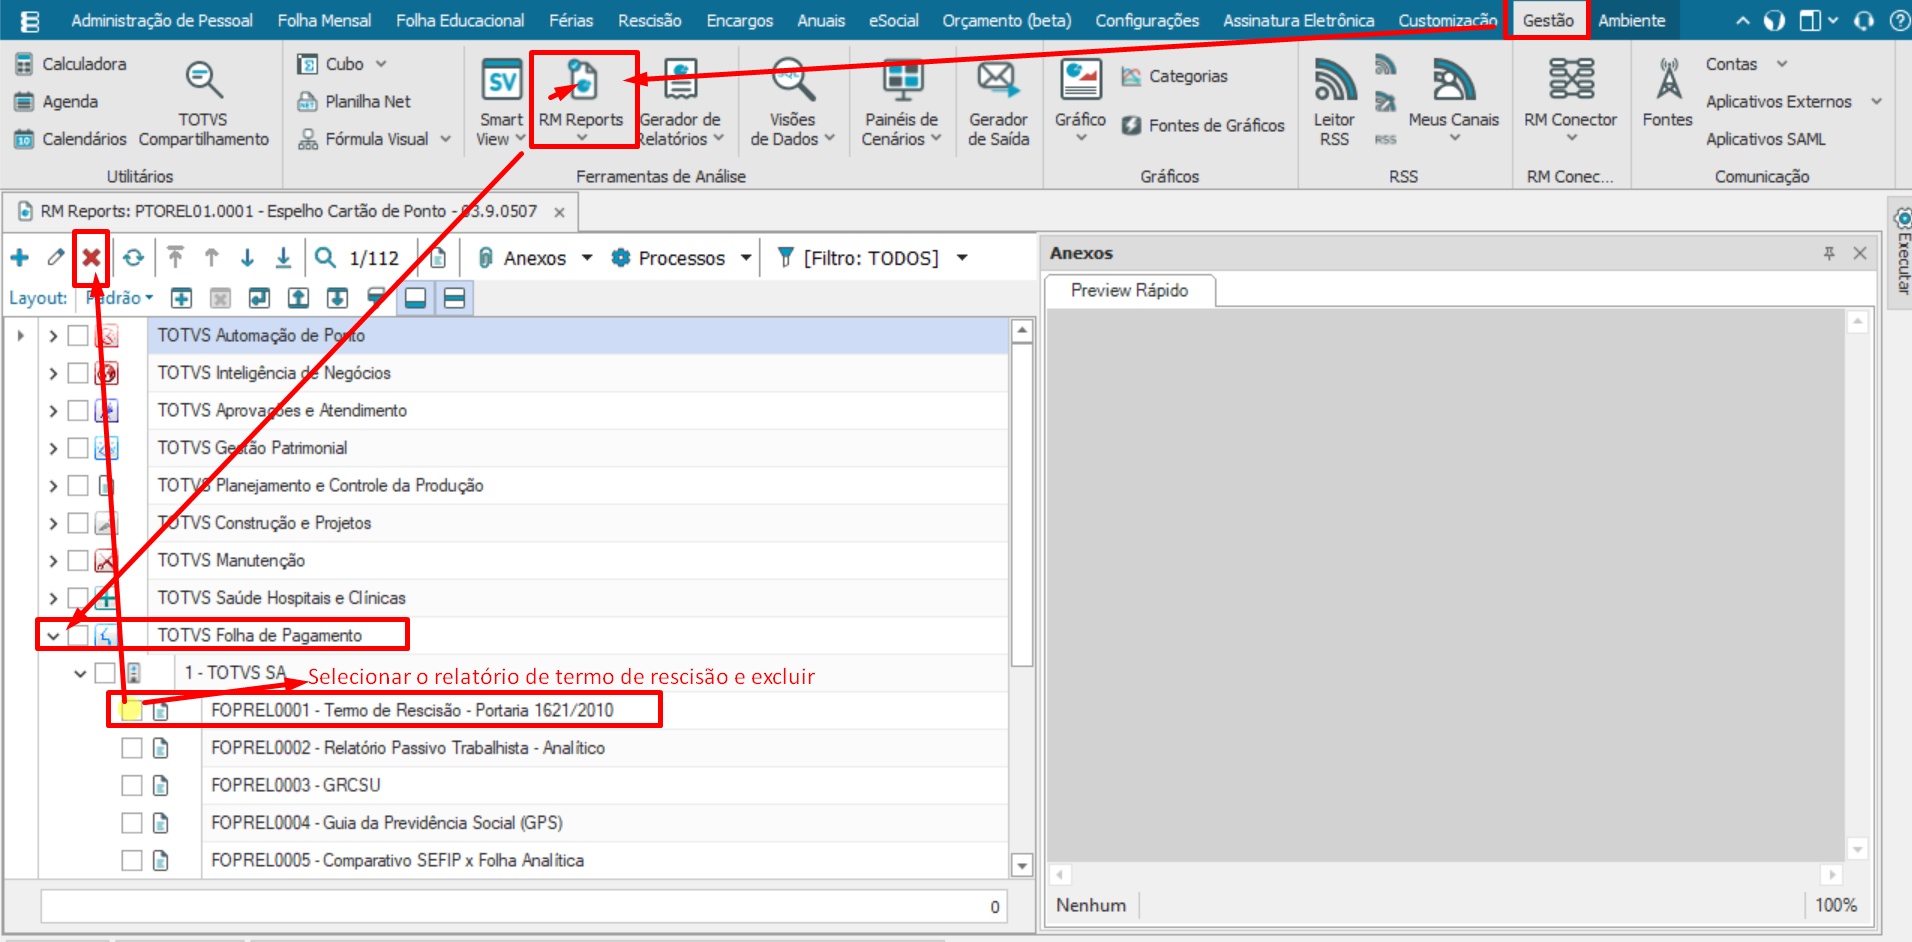Tick checkbox for FOPREL0003 - GRCSU
This screenshot has width=1912, height=942.
coord(132,785)
